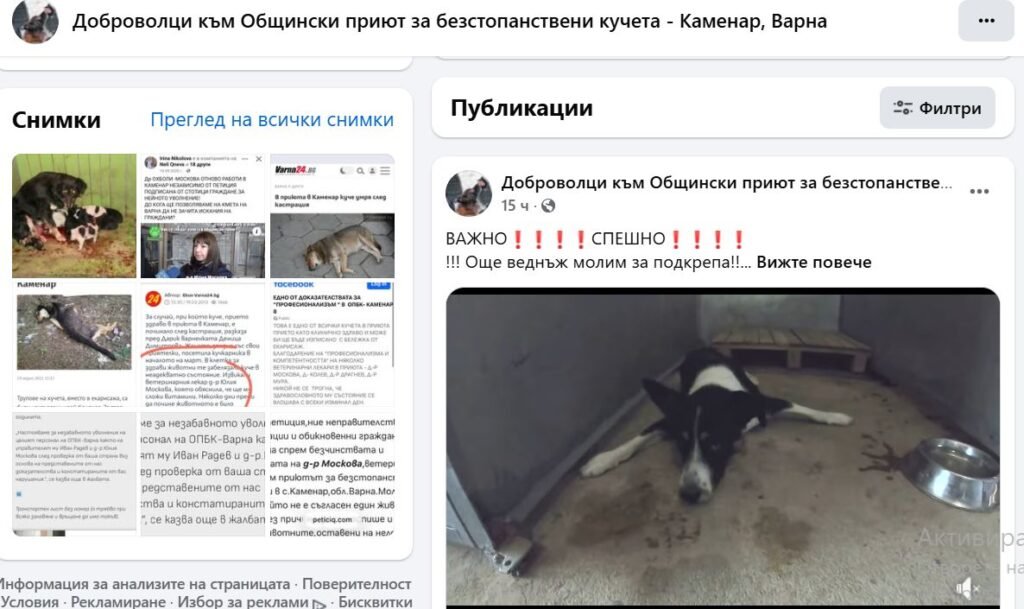The width and height of the screenshot is (1024, 609).
Task: Open Преглед на всички снимки link
Action: click(272, 120)
